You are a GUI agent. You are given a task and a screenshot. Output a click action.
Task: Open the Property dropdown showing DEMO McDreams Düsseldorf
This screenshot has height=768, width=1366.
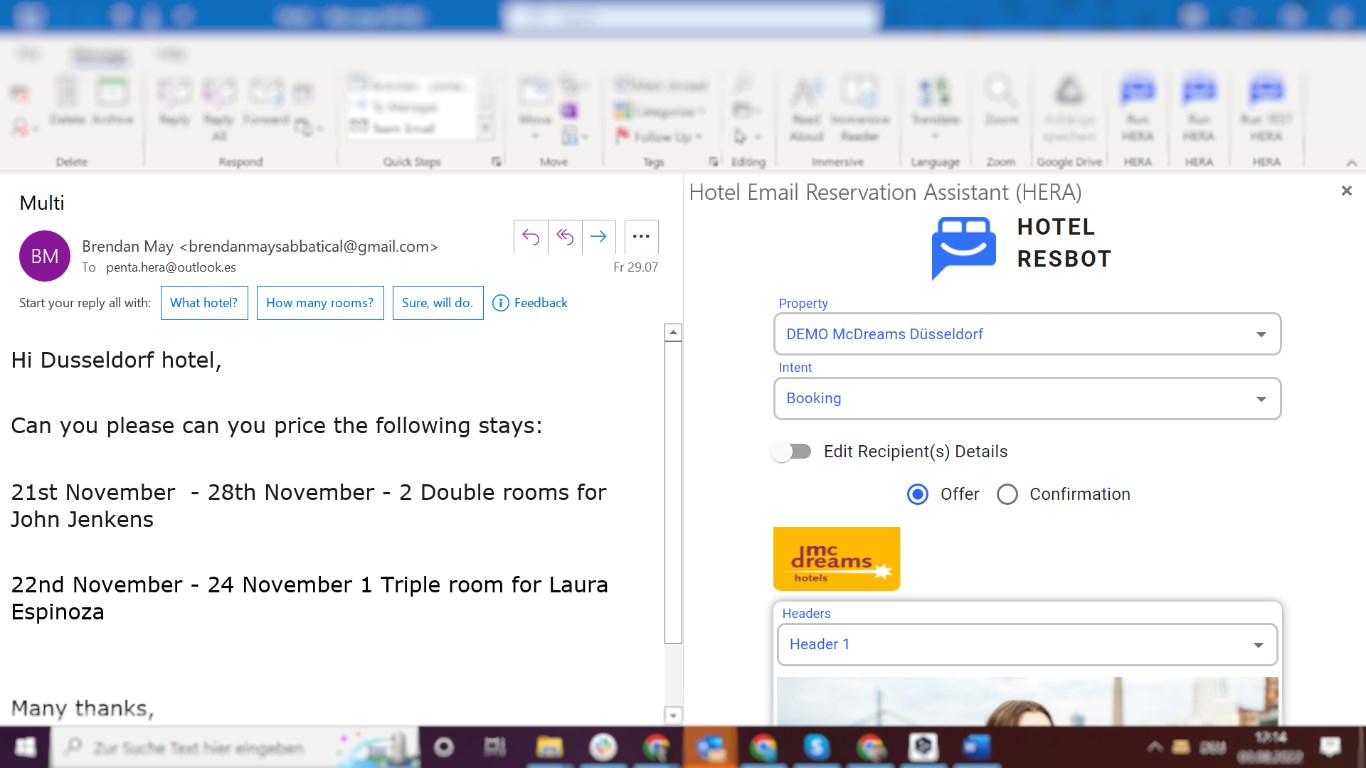pos(1027,334)
